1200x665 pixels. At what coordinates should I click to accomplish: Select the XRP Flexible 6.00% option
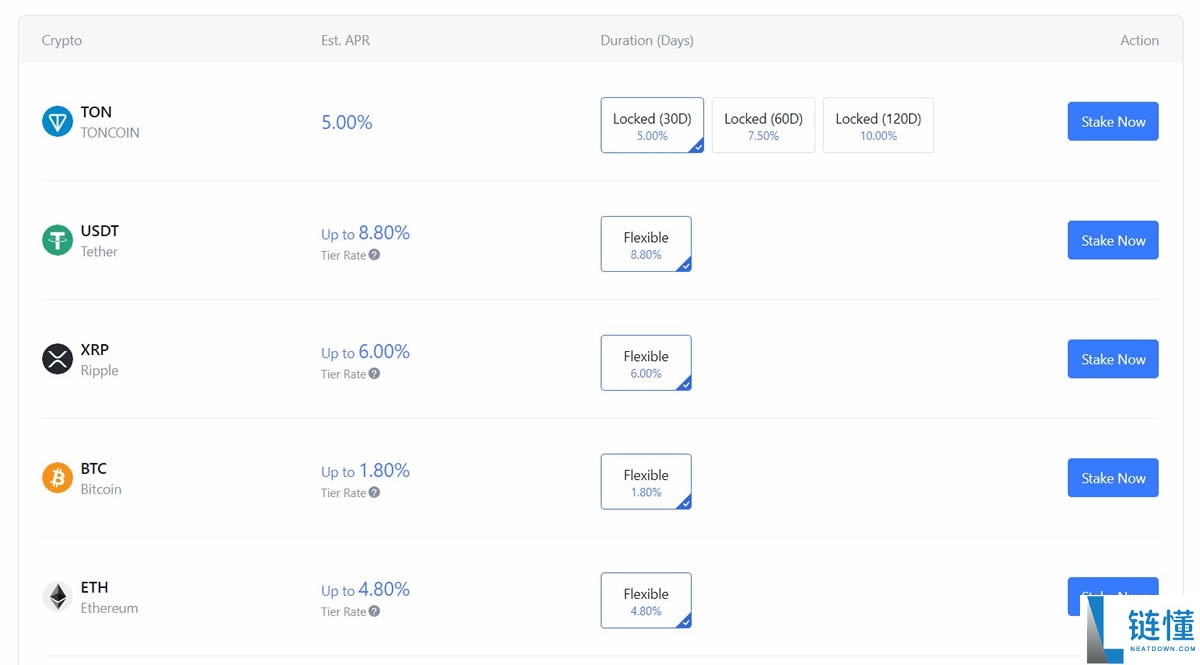tap(646, 363)
